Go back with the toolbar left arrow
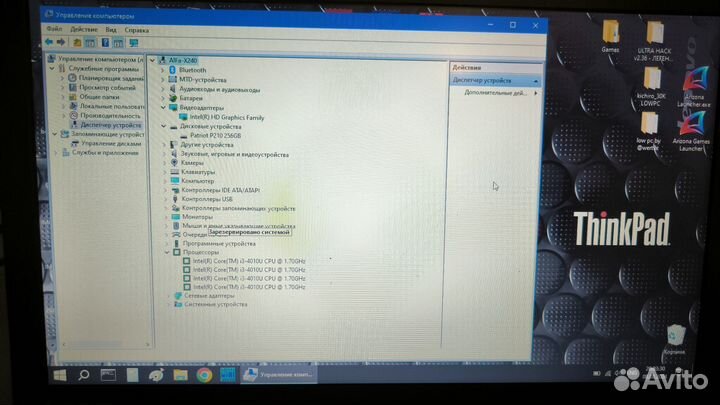The height and width of the screenshot is (405, 720). 49,42
